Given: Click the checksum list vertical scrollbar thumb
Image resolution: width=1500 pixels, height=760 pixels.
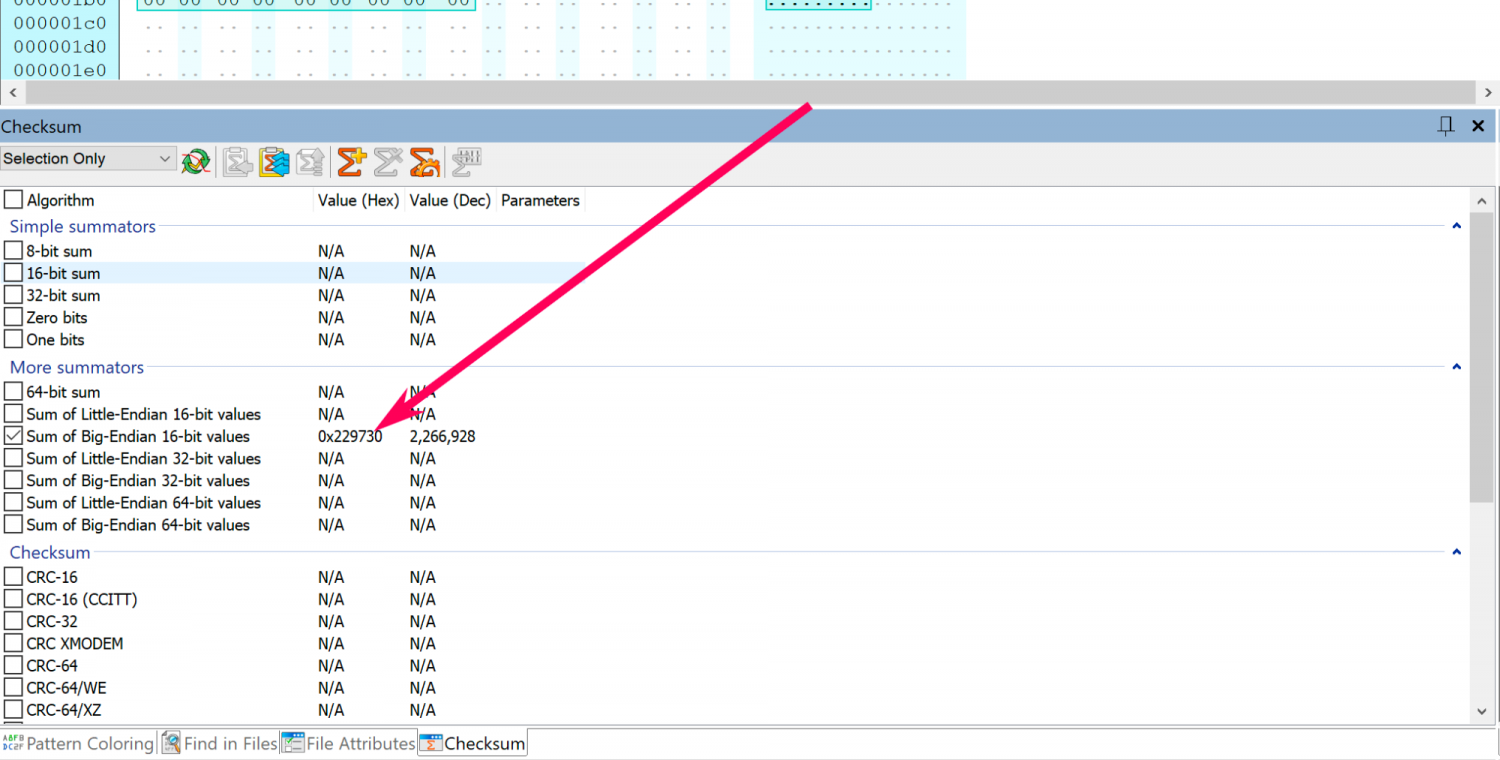Looking at the screenshot, I should [1482, 356].
